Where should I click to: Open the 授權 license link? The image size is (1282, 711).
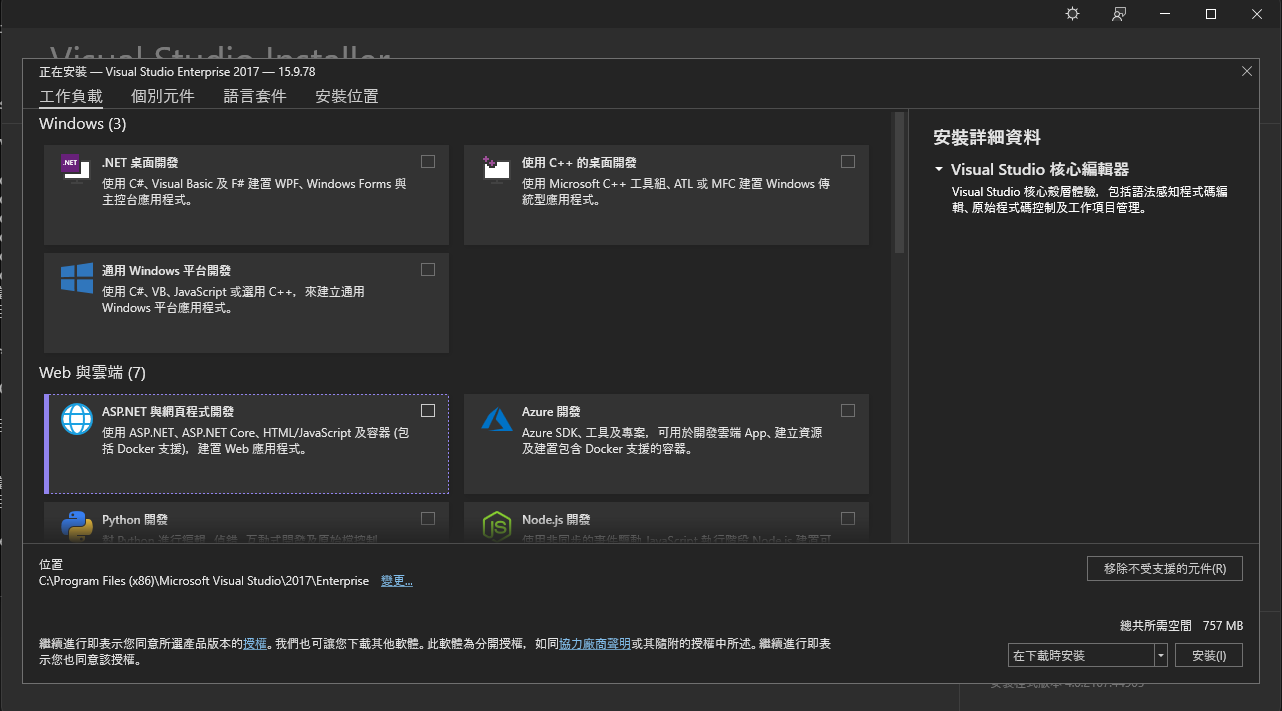[255, 644]
